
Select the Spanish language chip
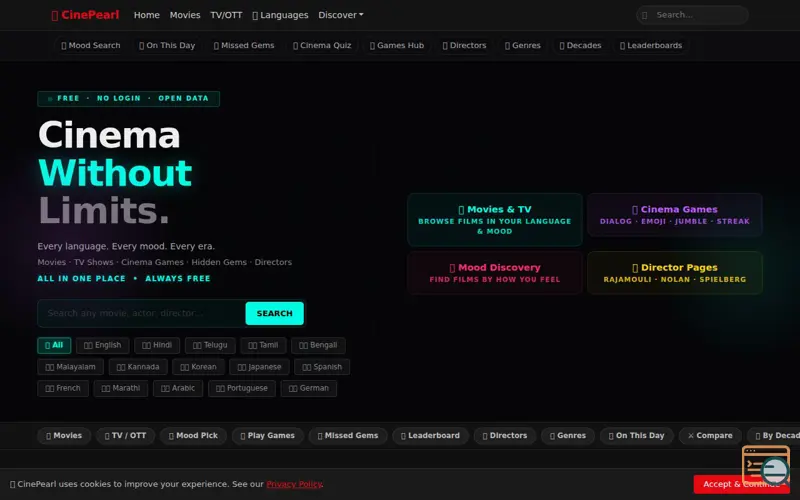coord(322,367)
